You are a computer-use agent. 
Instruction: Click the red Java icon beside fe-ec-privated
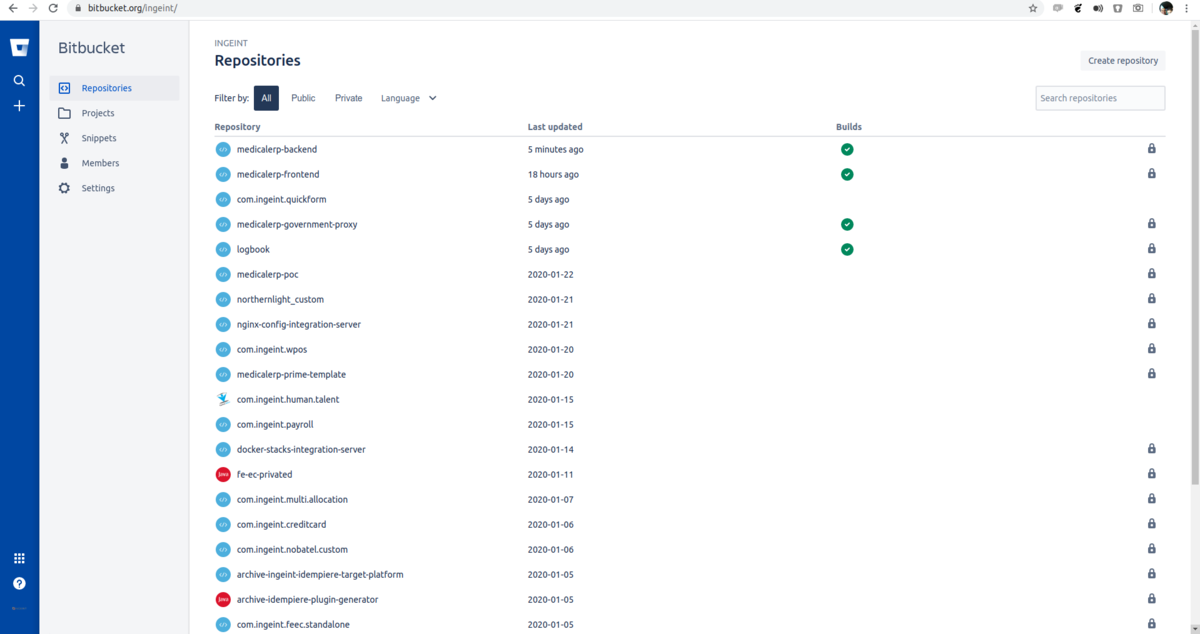point(223,474)
